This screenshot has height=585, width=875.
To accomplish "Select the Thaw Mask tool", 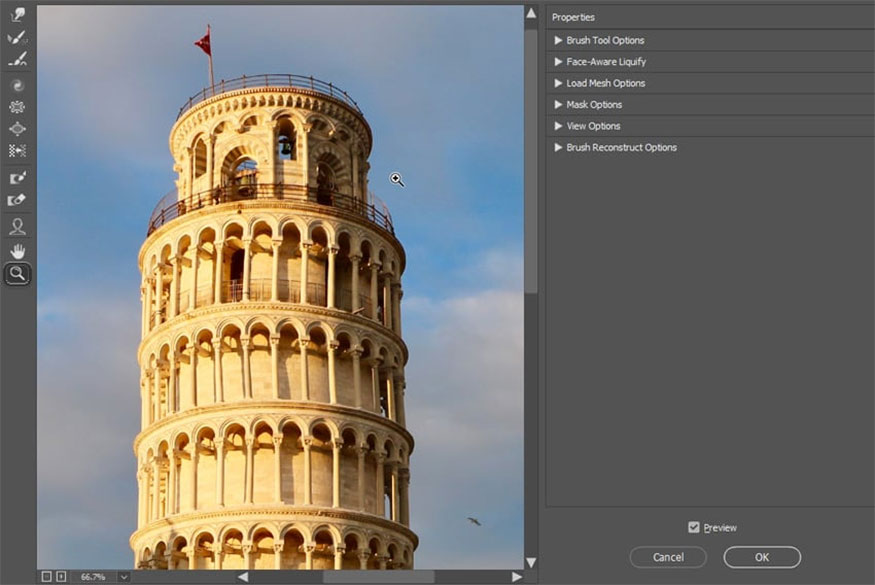I will (x=17, y=200).
